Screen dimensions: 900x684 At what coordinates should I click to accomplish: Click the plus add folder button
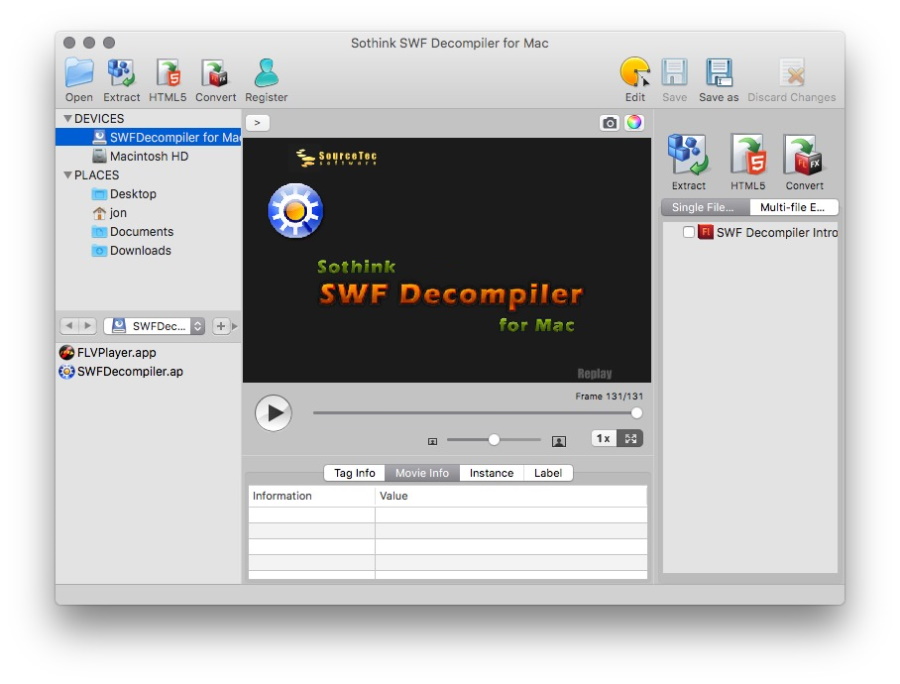pos(220,326)
